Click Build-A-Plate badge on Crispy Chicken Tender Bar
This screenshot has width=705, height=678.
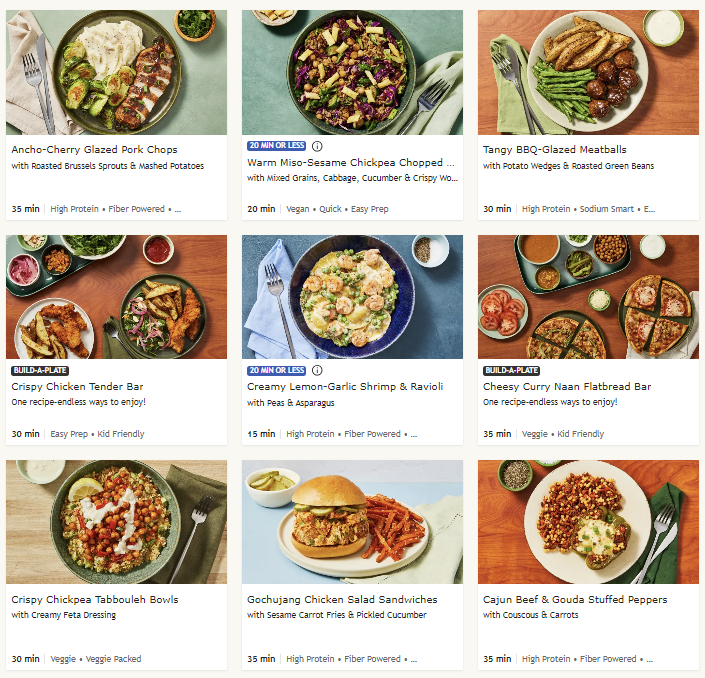click(38, 371)
